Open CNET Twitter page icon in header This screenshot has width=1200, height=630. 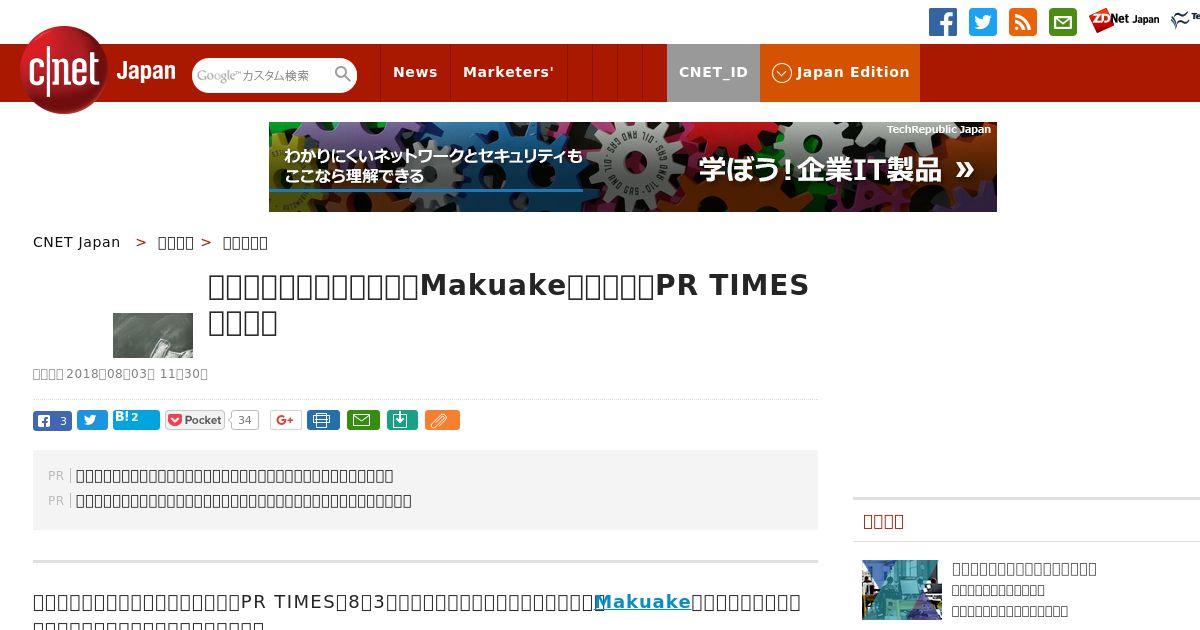pyautogui.click(x=983, y=22)
